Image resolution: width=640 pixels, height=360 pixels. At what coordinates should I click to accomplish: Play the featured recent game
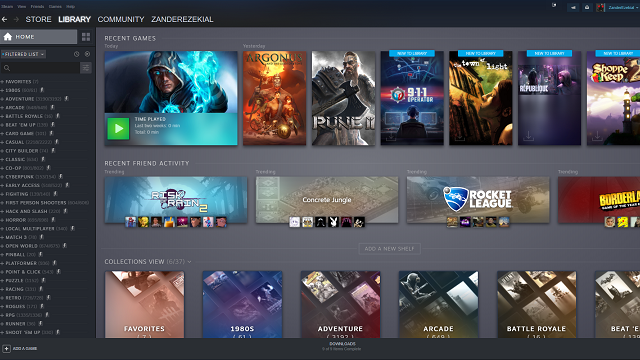(118, 129)
